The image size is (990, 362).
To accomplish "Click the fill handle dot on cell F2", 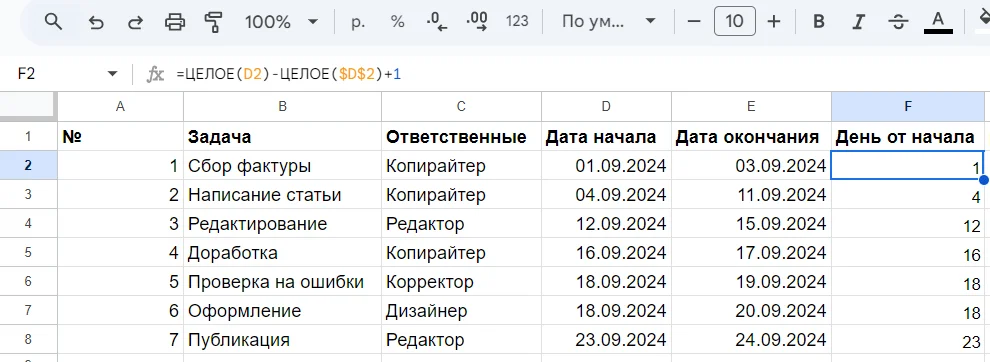I will (x=984, y=180).
